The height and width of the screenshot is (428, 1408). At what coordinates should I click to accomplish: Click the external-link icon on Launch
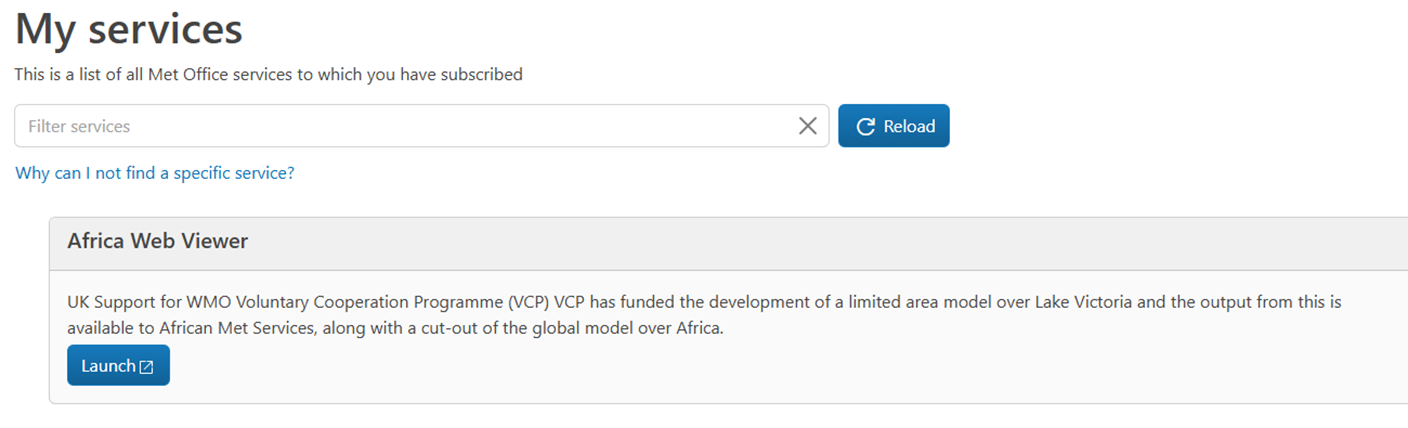[x=147, y=367]
